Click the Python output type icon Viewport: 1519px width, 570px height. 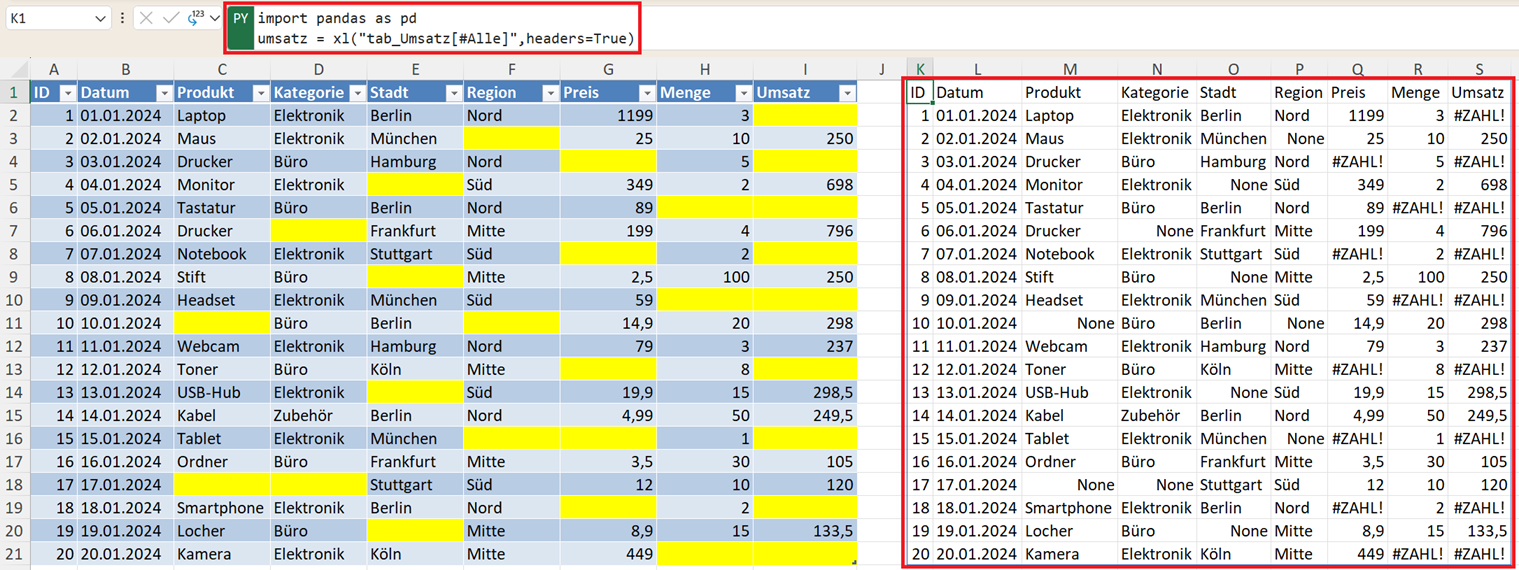195,18
